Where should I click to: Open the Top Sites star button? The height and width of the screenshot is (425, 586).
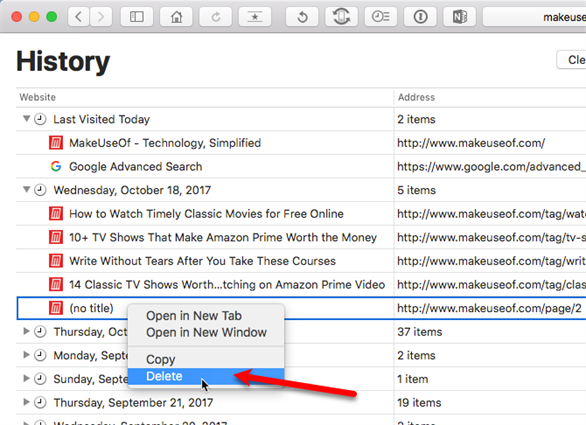click(255, 17)
